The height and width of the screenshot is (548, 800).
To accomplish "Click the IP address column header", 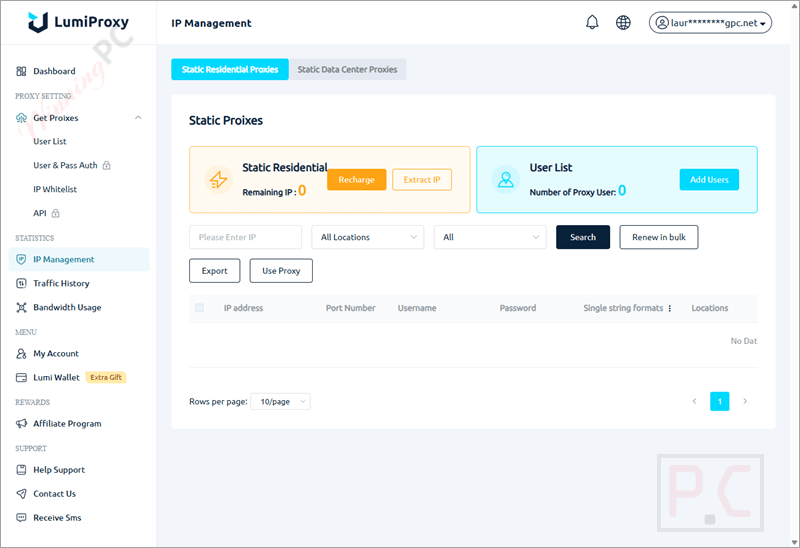I will click(243, 308).
